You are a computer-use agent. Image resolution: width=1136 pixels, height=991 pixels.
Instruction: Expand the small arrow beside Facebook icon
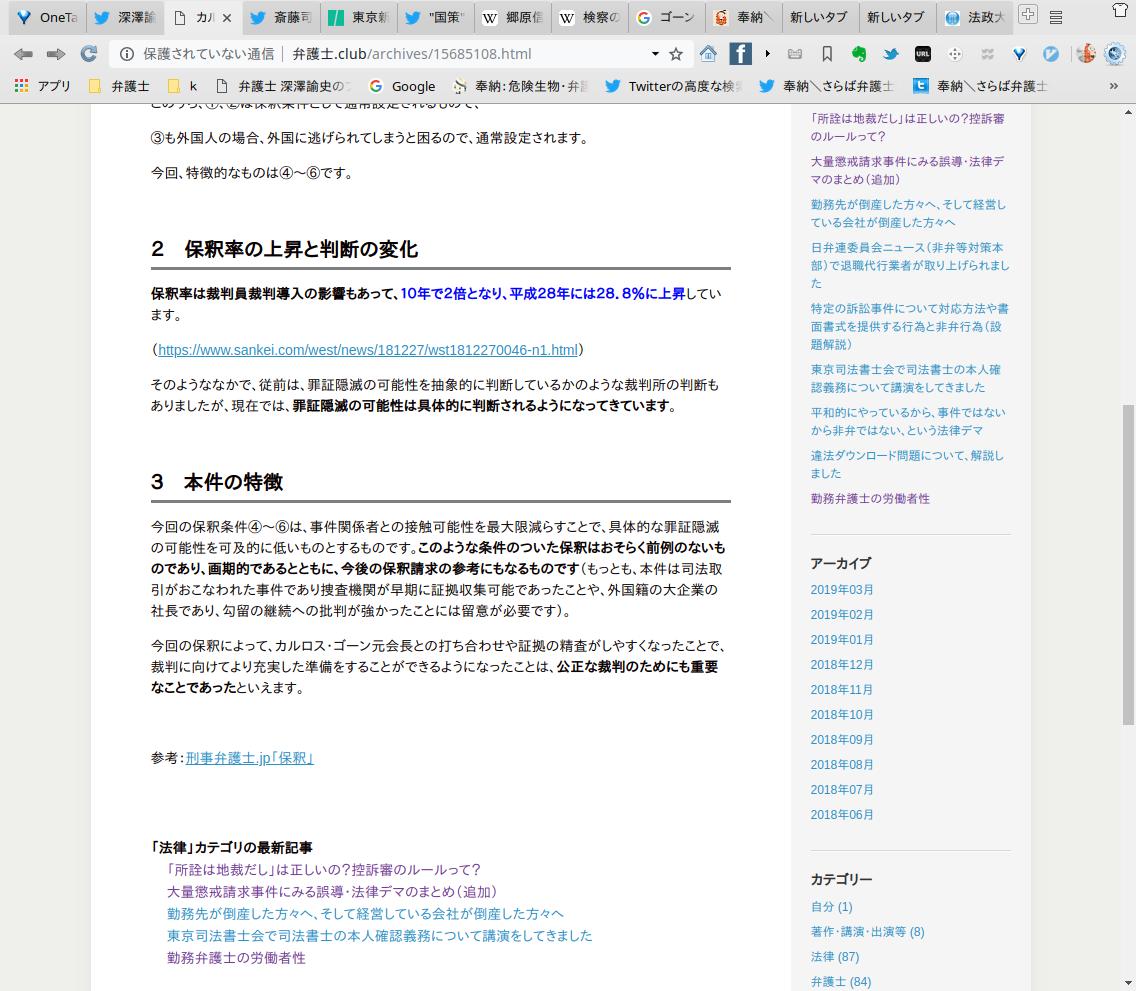[767, 54]
